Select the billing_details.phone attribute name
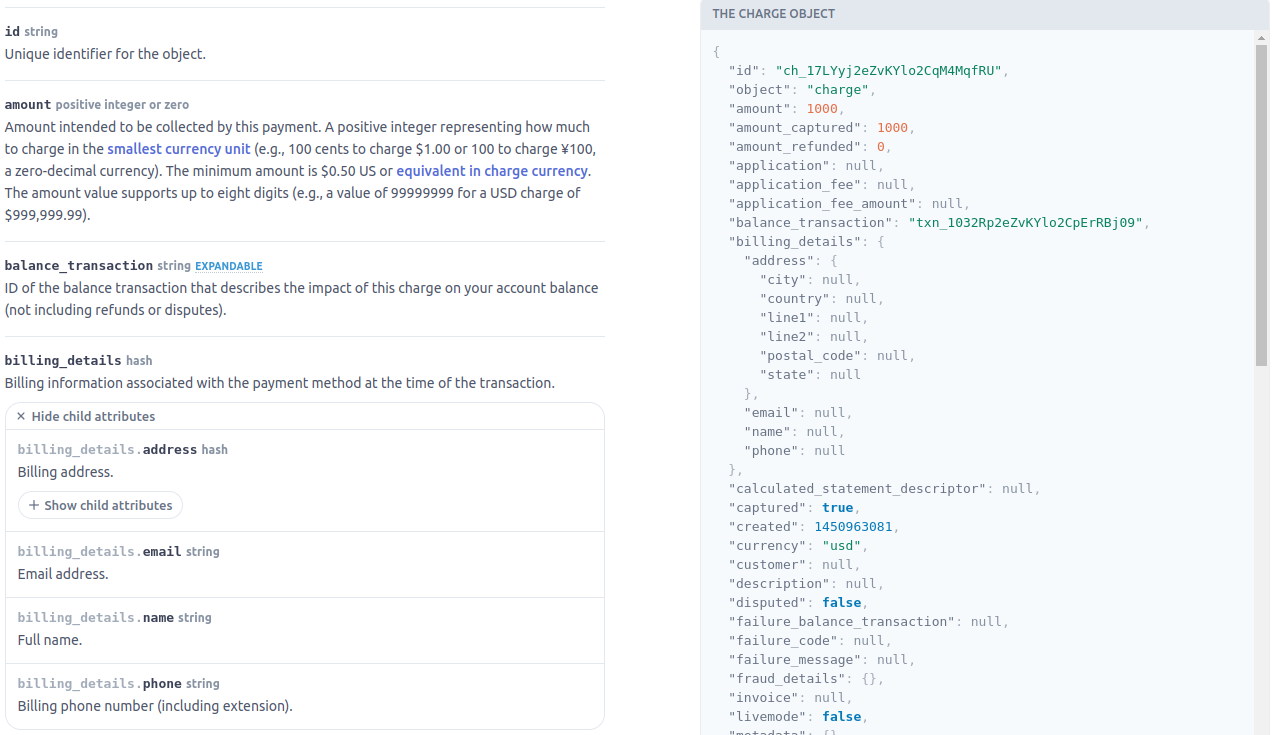Screen dimensions: 1273x735 tap(162, 683)
